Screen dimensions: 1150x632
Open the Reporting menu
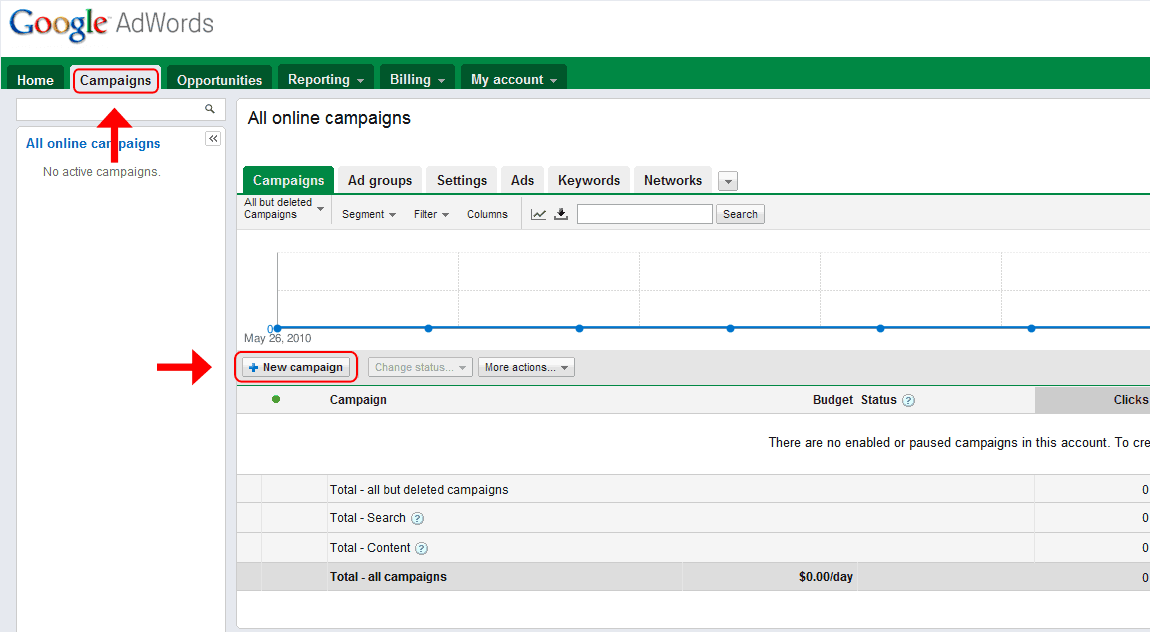pyautogui.click(x=326, y=79)
